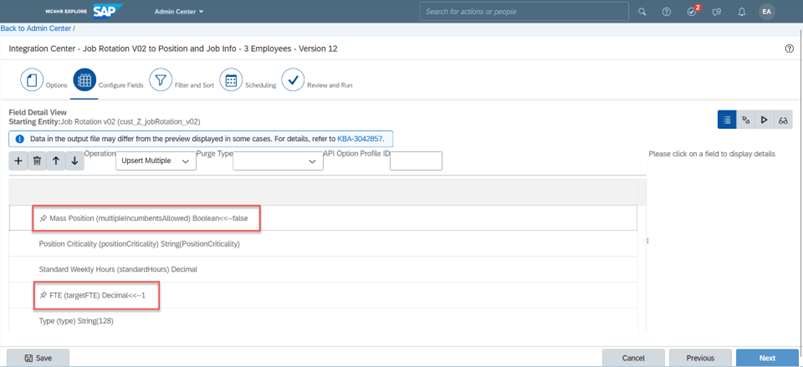Go Back to Admin Center link
This screenshot has height=367, width=803.
click(x=36, y=29)
